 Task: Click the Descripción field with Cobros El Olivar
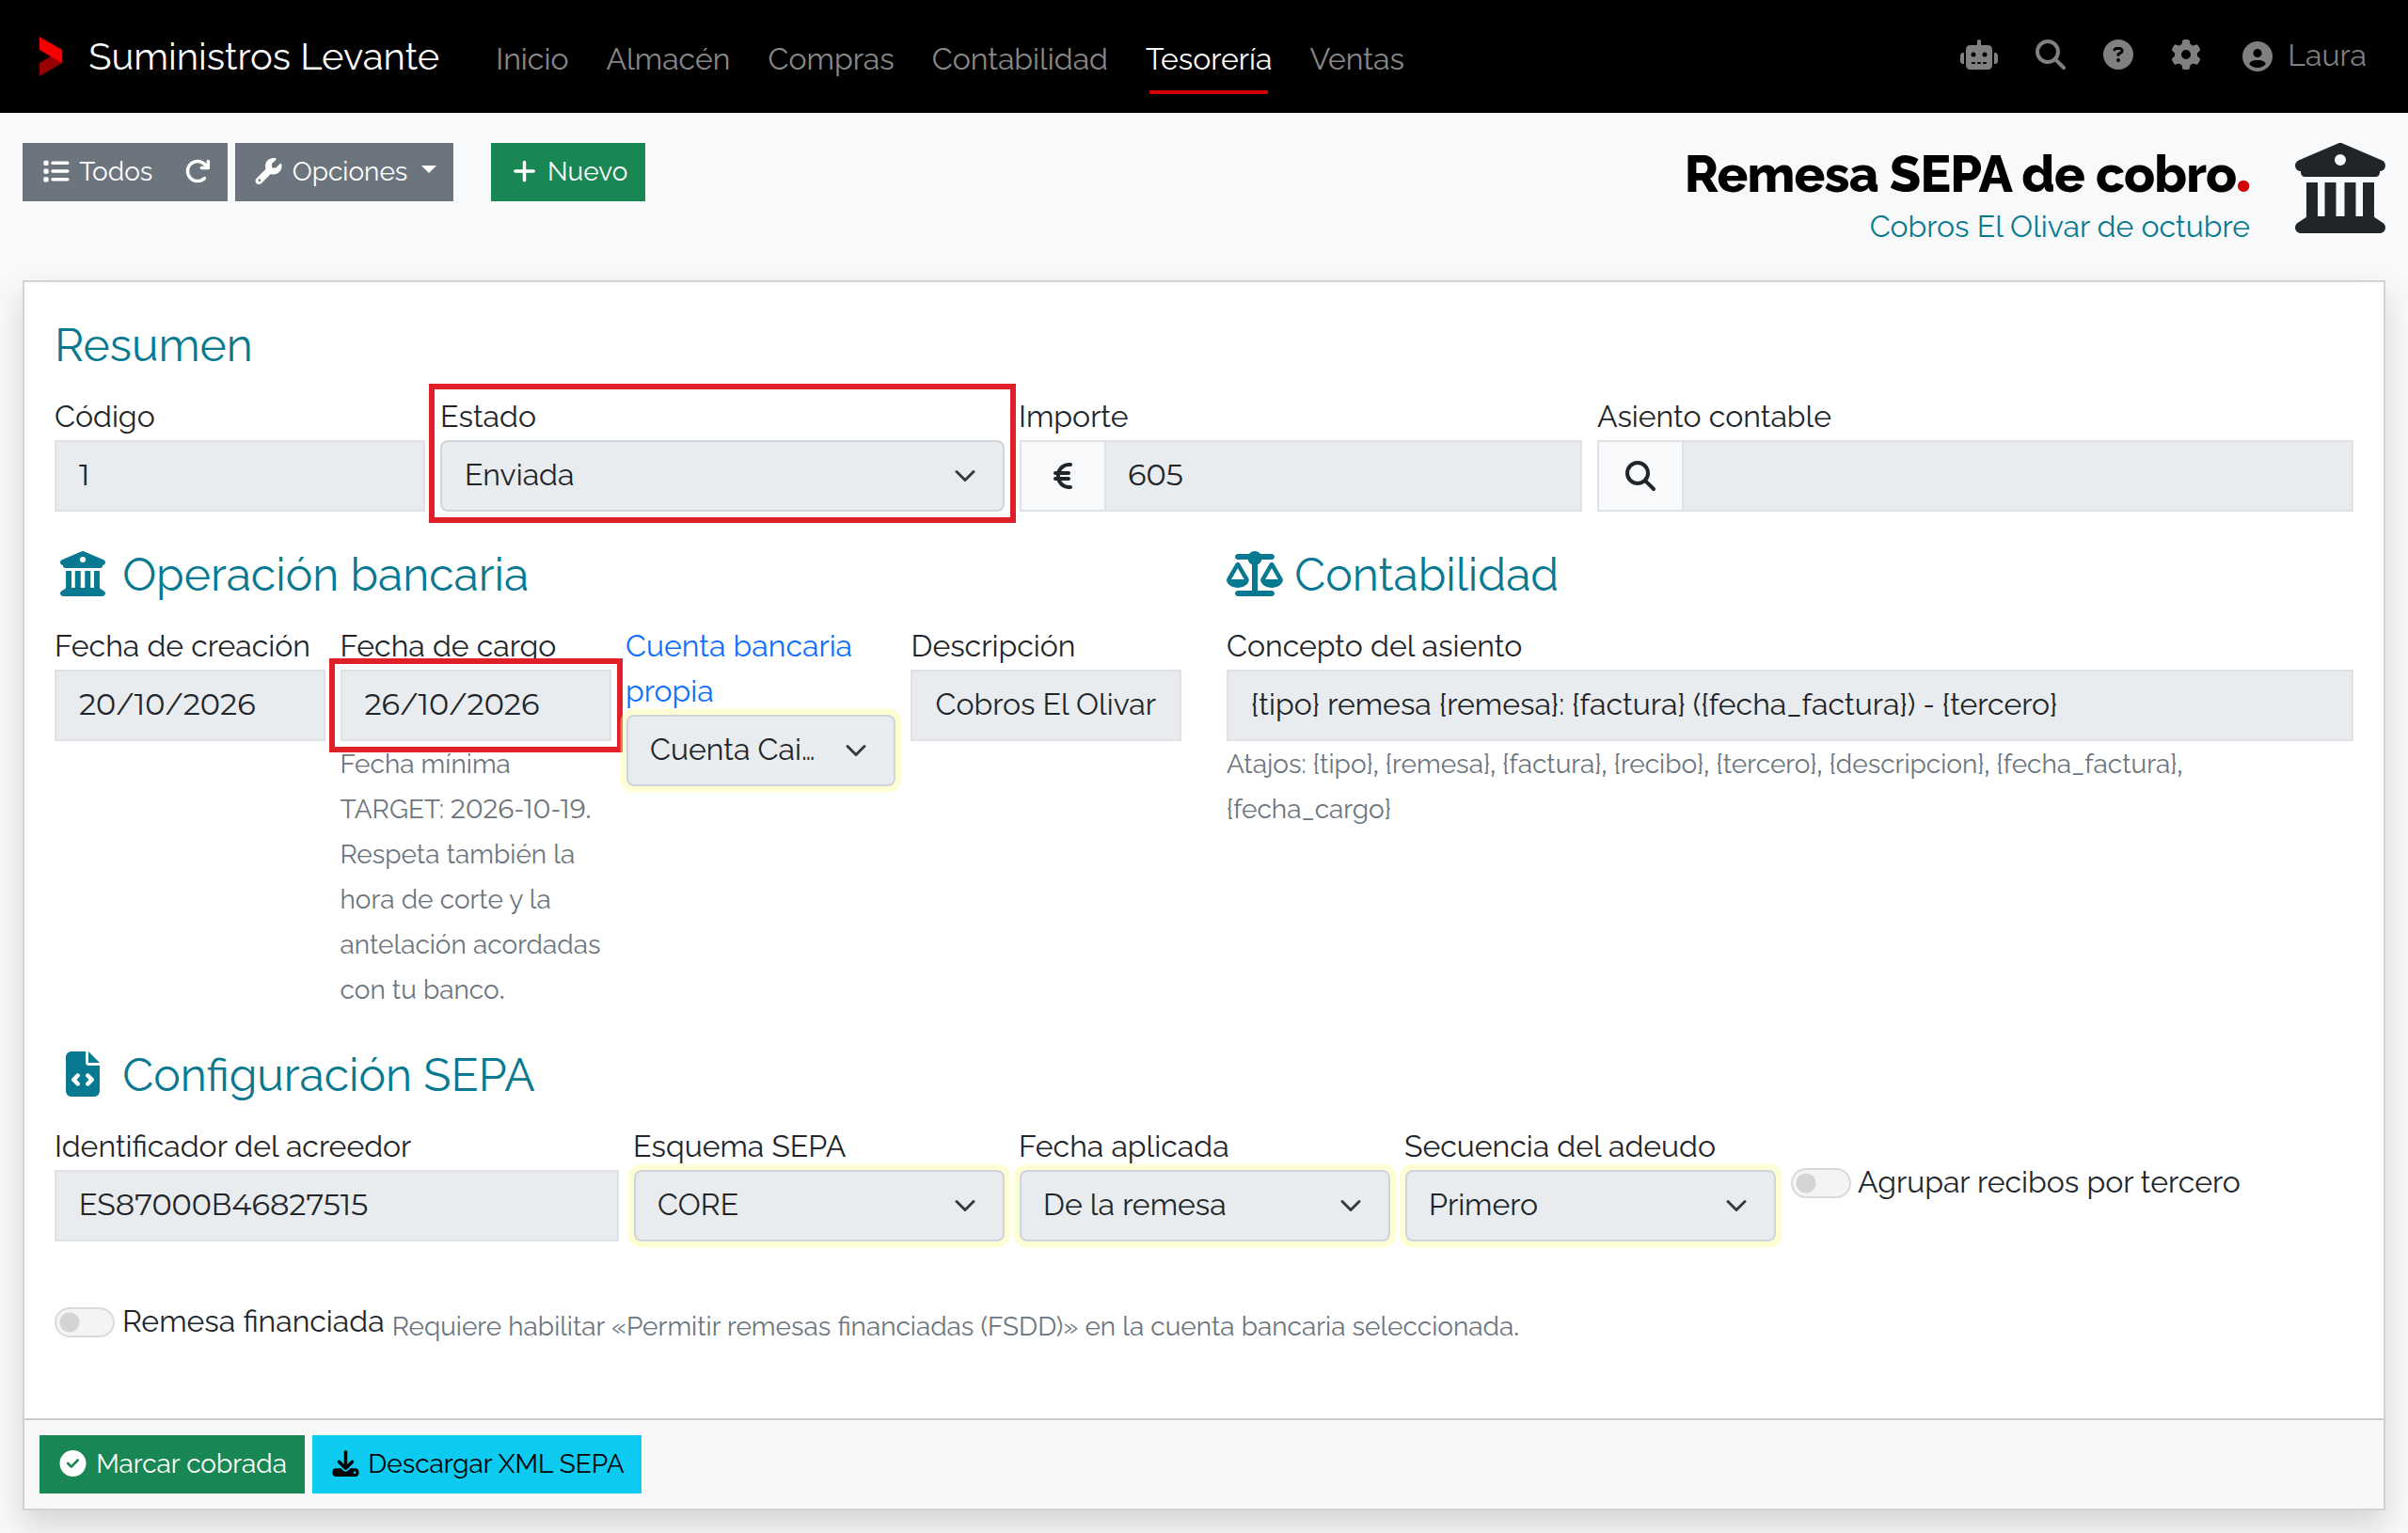(1045, 705)
